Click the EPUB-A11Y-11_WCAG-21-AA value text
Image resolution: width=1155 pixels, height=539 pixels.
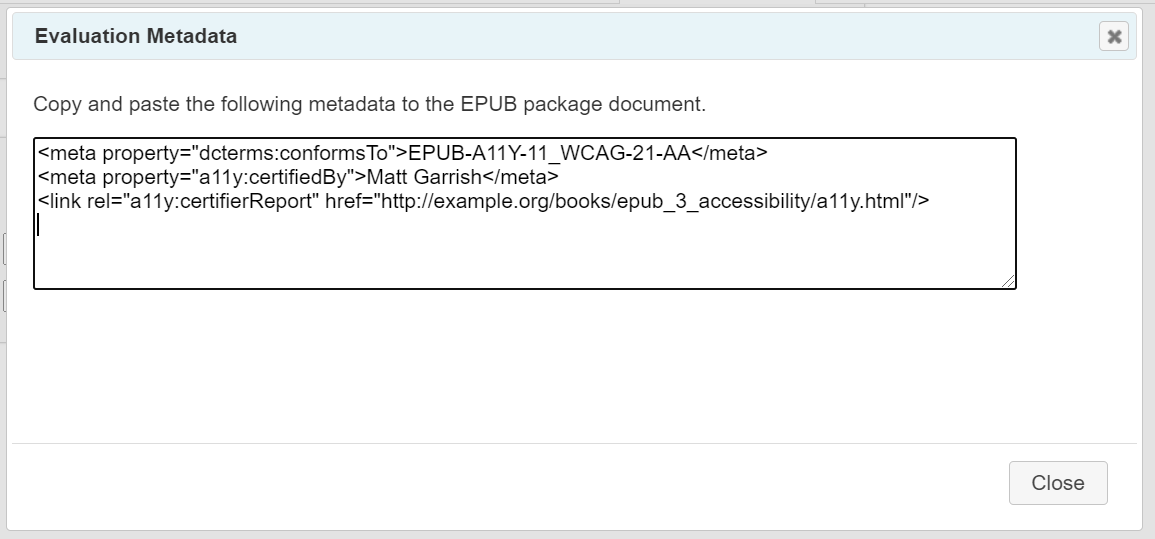(x=550, y=153)
